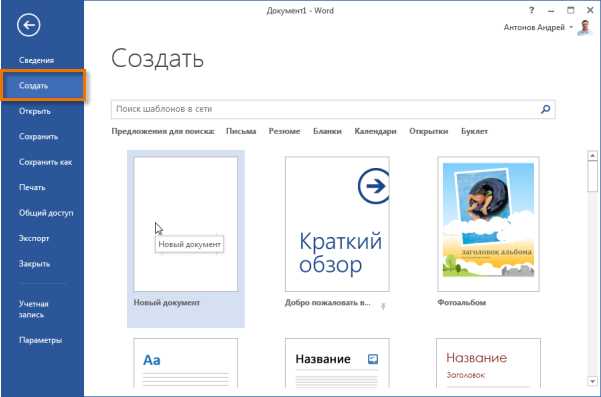Open Параметры options
601x397 pixels.
[40, 340]
